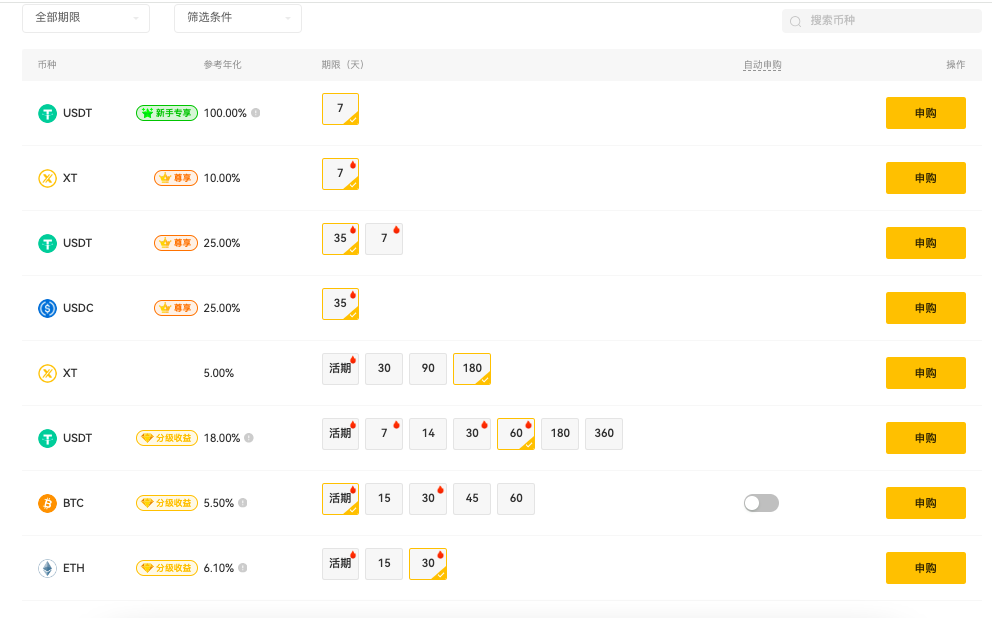Click into the 搜索币种 search field
992x618 pixels.
[x=890, y=21]
